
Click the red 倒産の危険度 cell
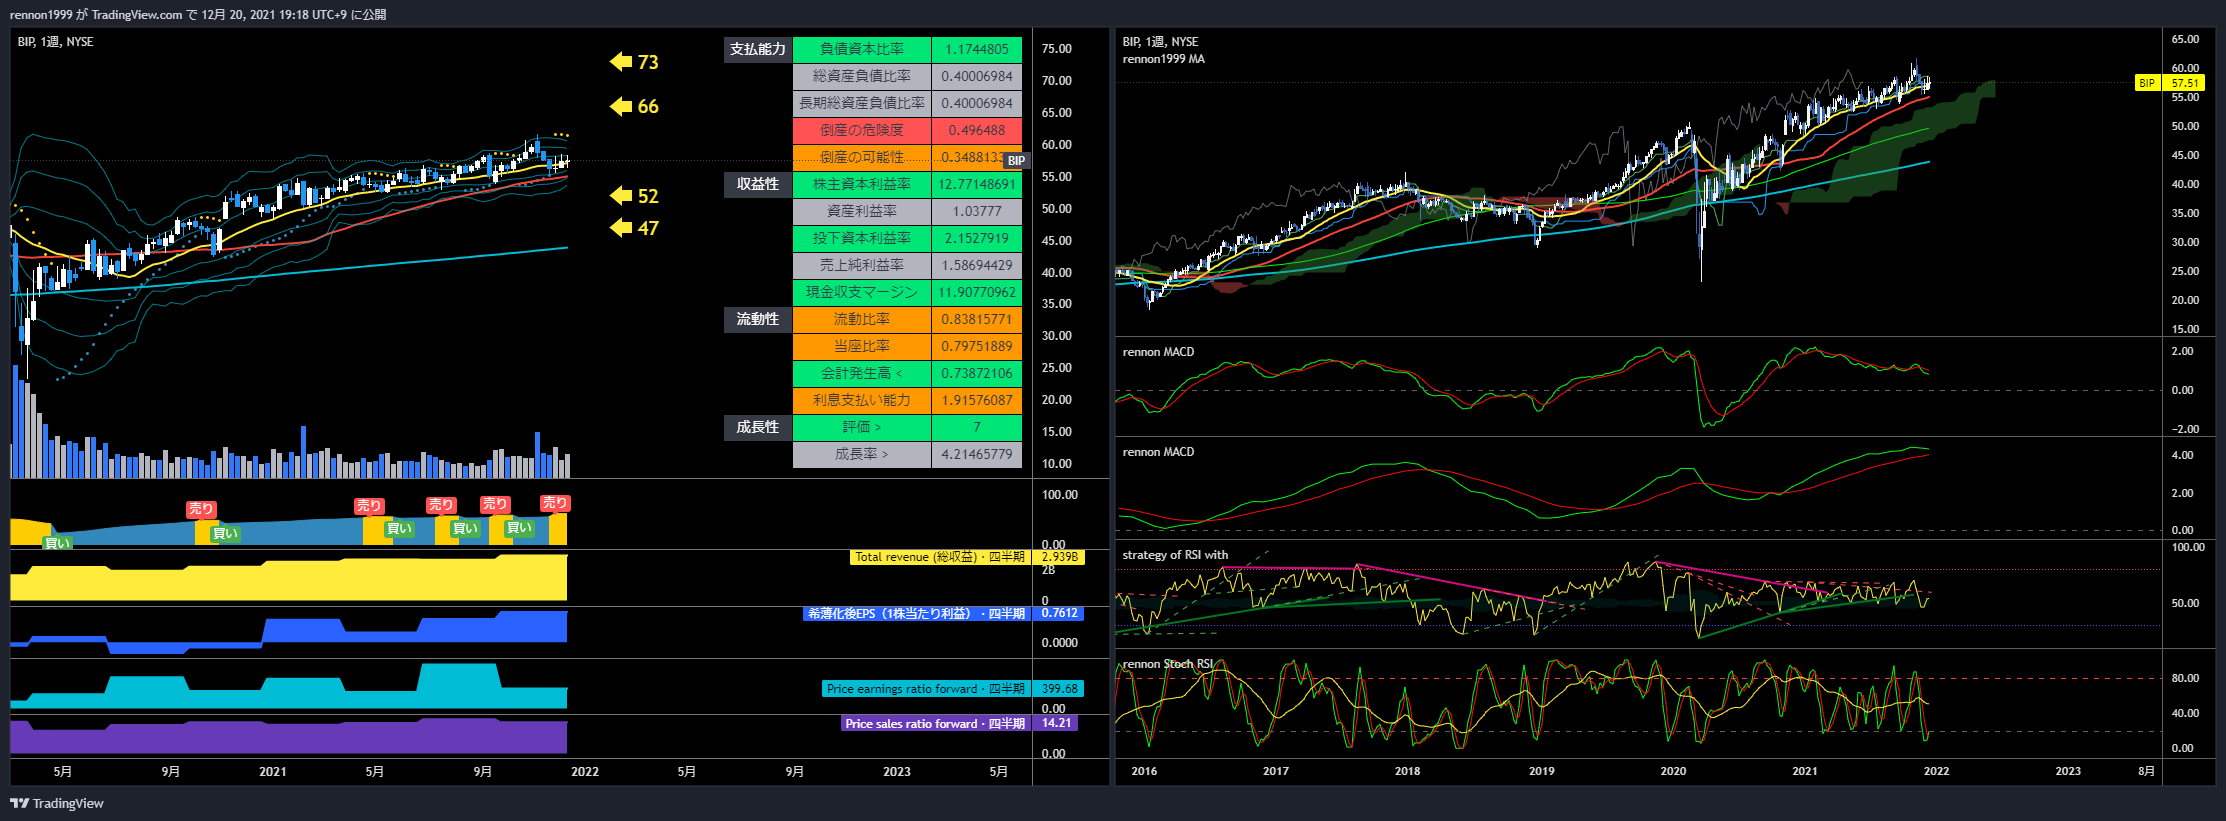tap(862, 130)
